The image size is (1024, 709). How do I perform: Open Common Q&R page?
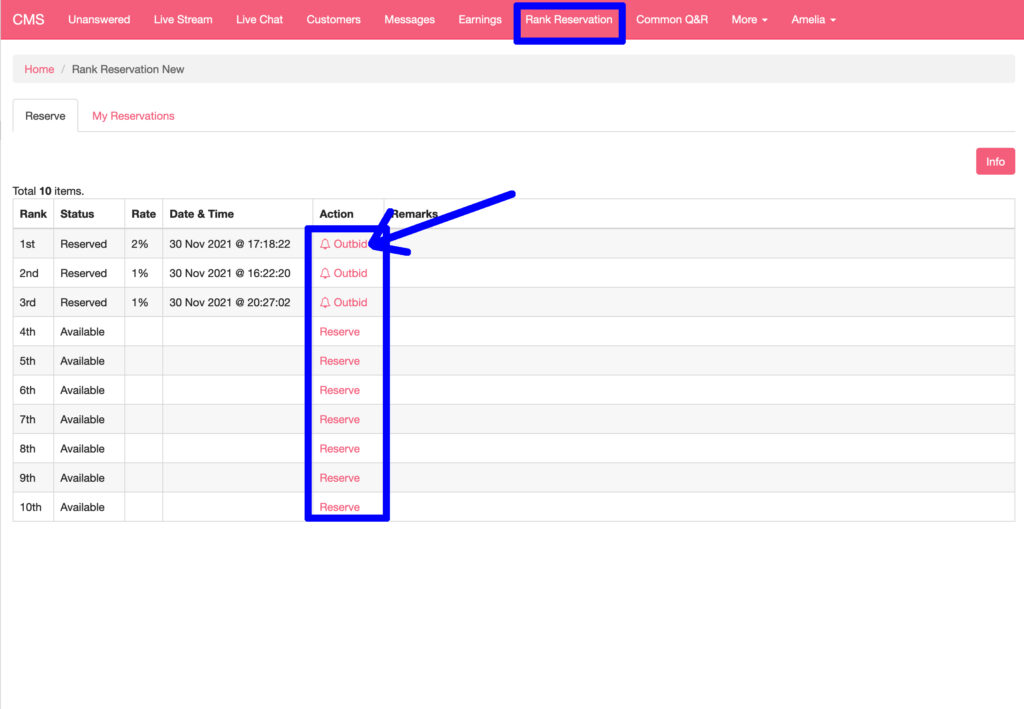[x=672, y=20]
